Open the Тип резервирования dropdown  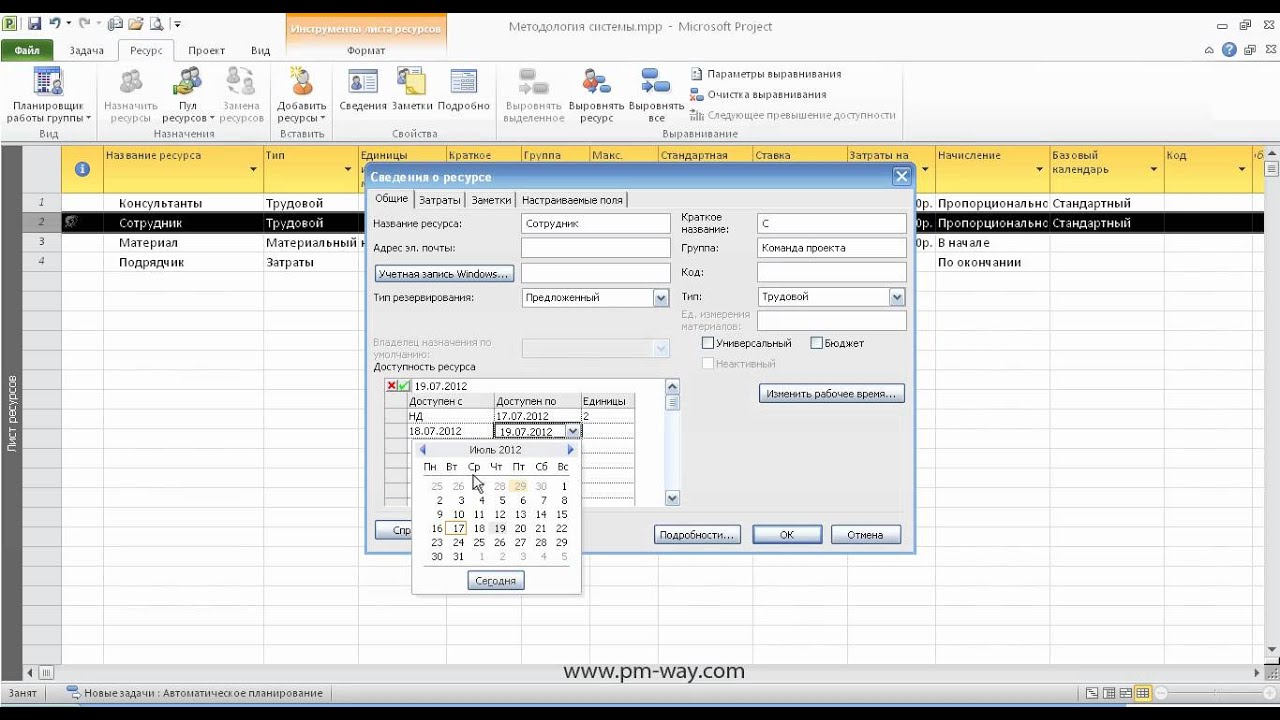pos(660,297)
